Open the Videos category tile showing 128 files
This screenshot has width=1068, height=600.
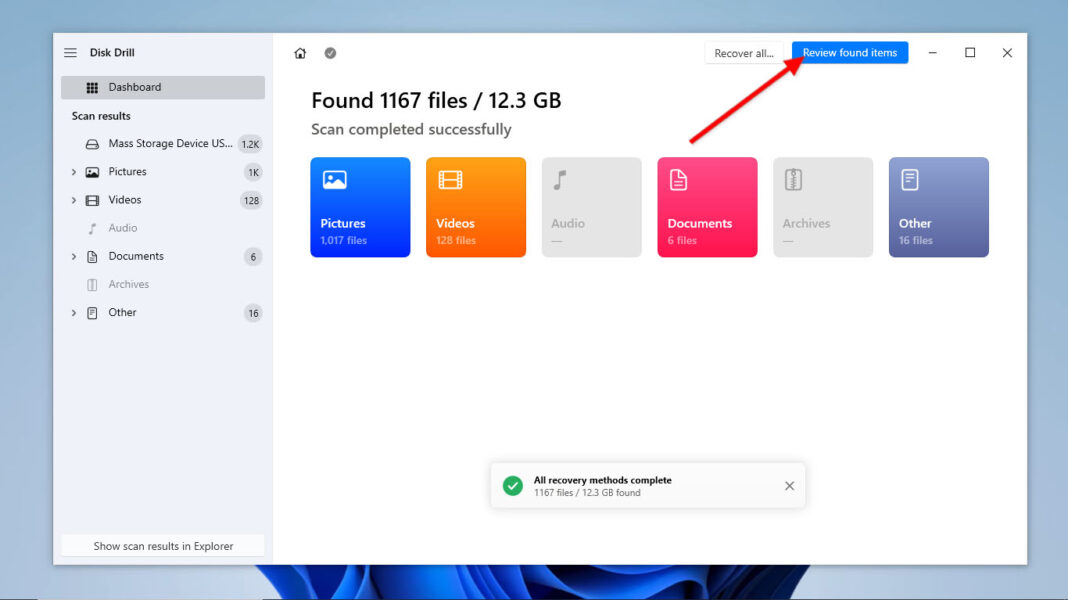click(475, 207)
